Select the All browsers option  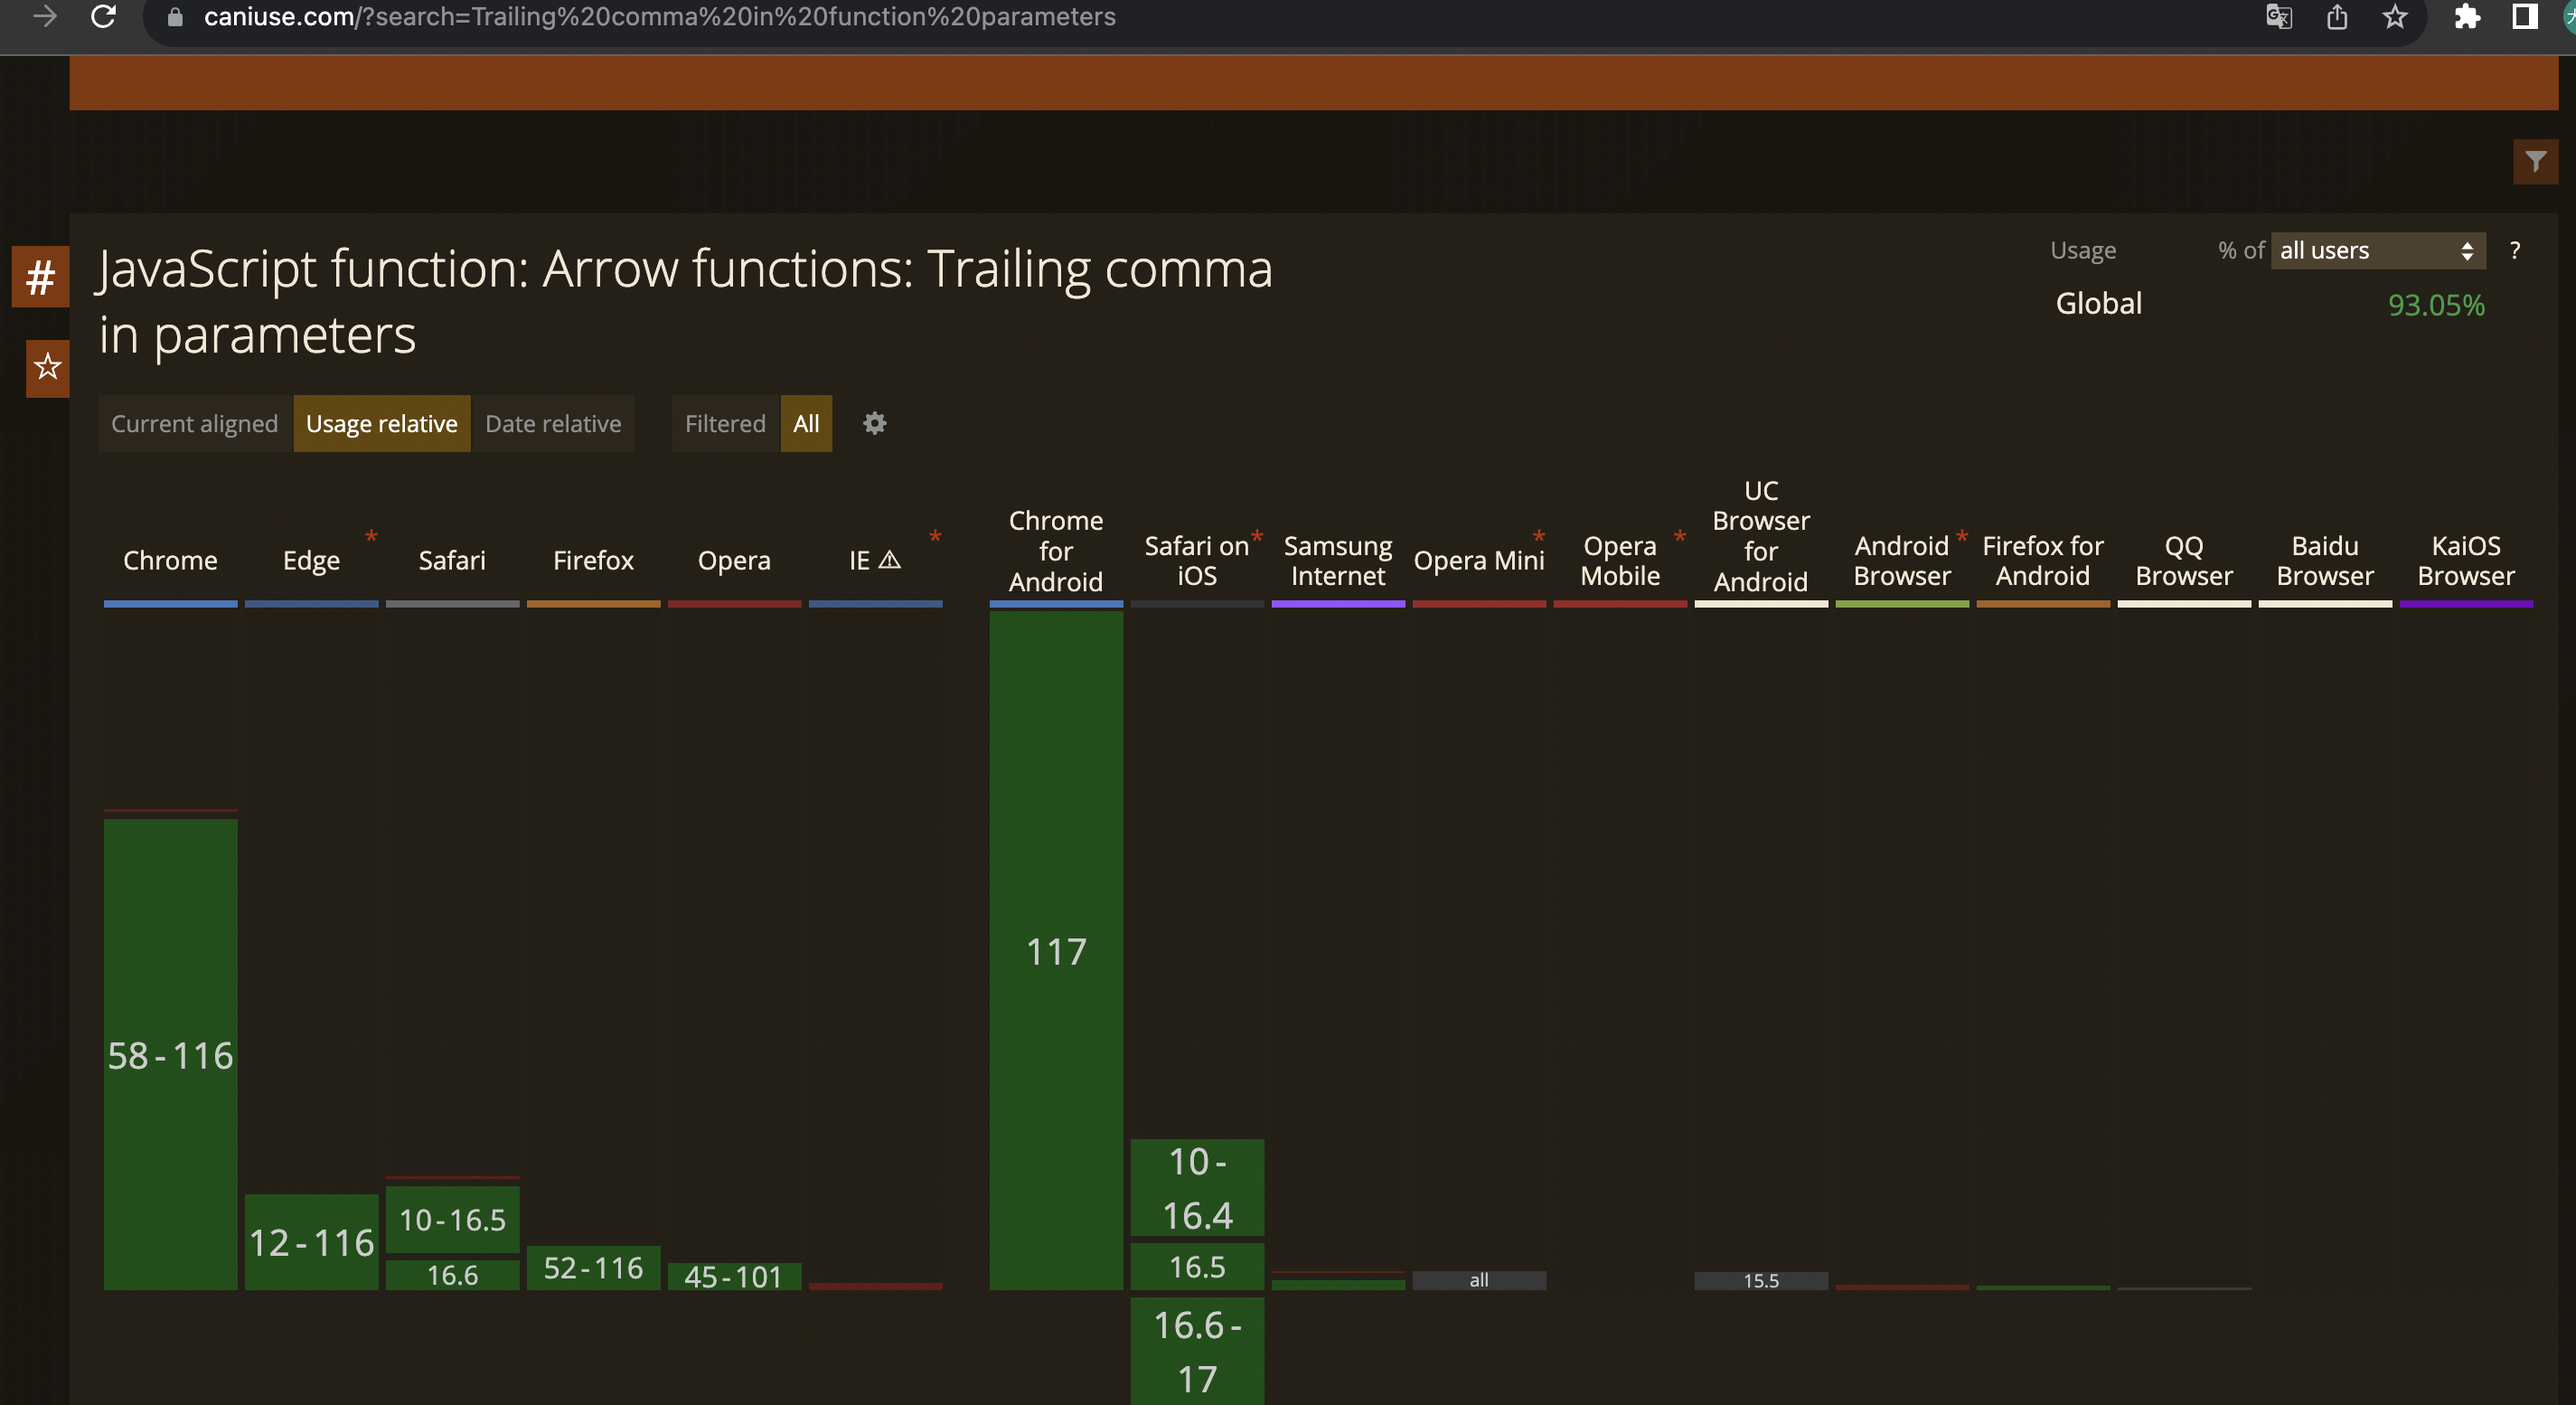click(x=806, y=424)
